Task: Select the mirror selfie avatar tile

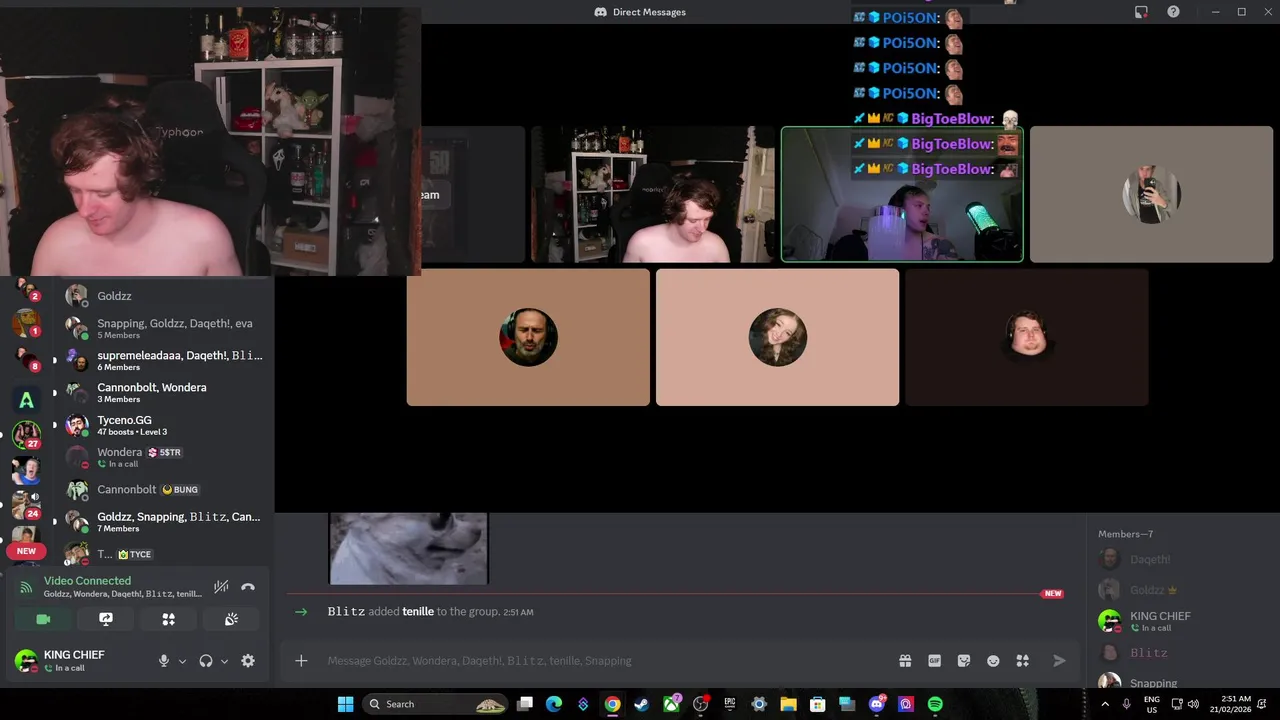Action: pyautogui.click(x=1151, y=194)
